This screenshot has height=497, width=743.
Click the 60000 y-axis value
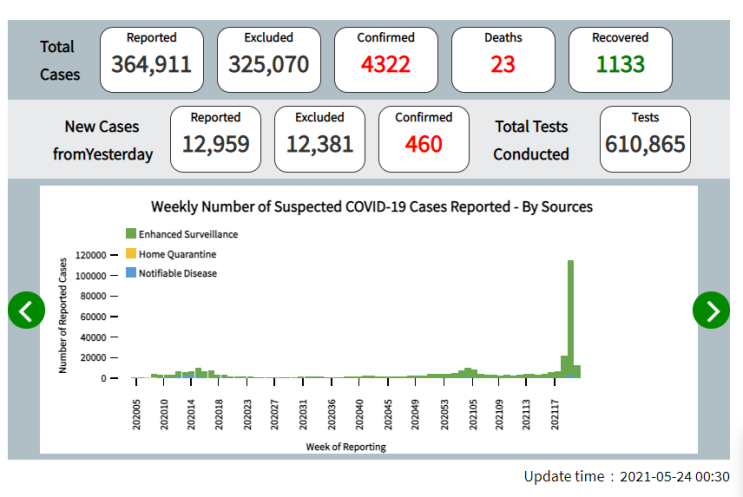[93, 316]
